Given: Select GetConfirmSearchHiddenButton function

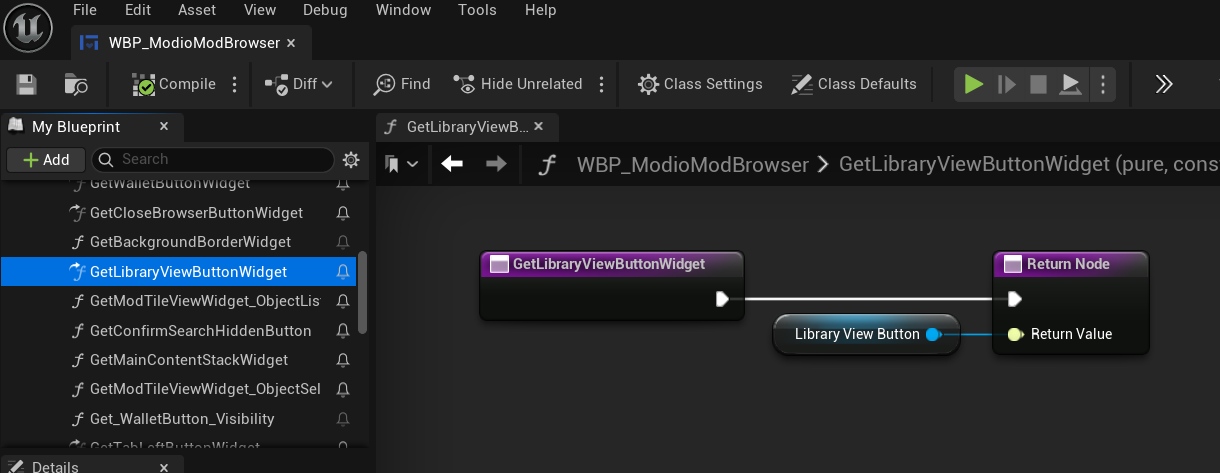Looking at the screenshot, I should coord(200,331).
